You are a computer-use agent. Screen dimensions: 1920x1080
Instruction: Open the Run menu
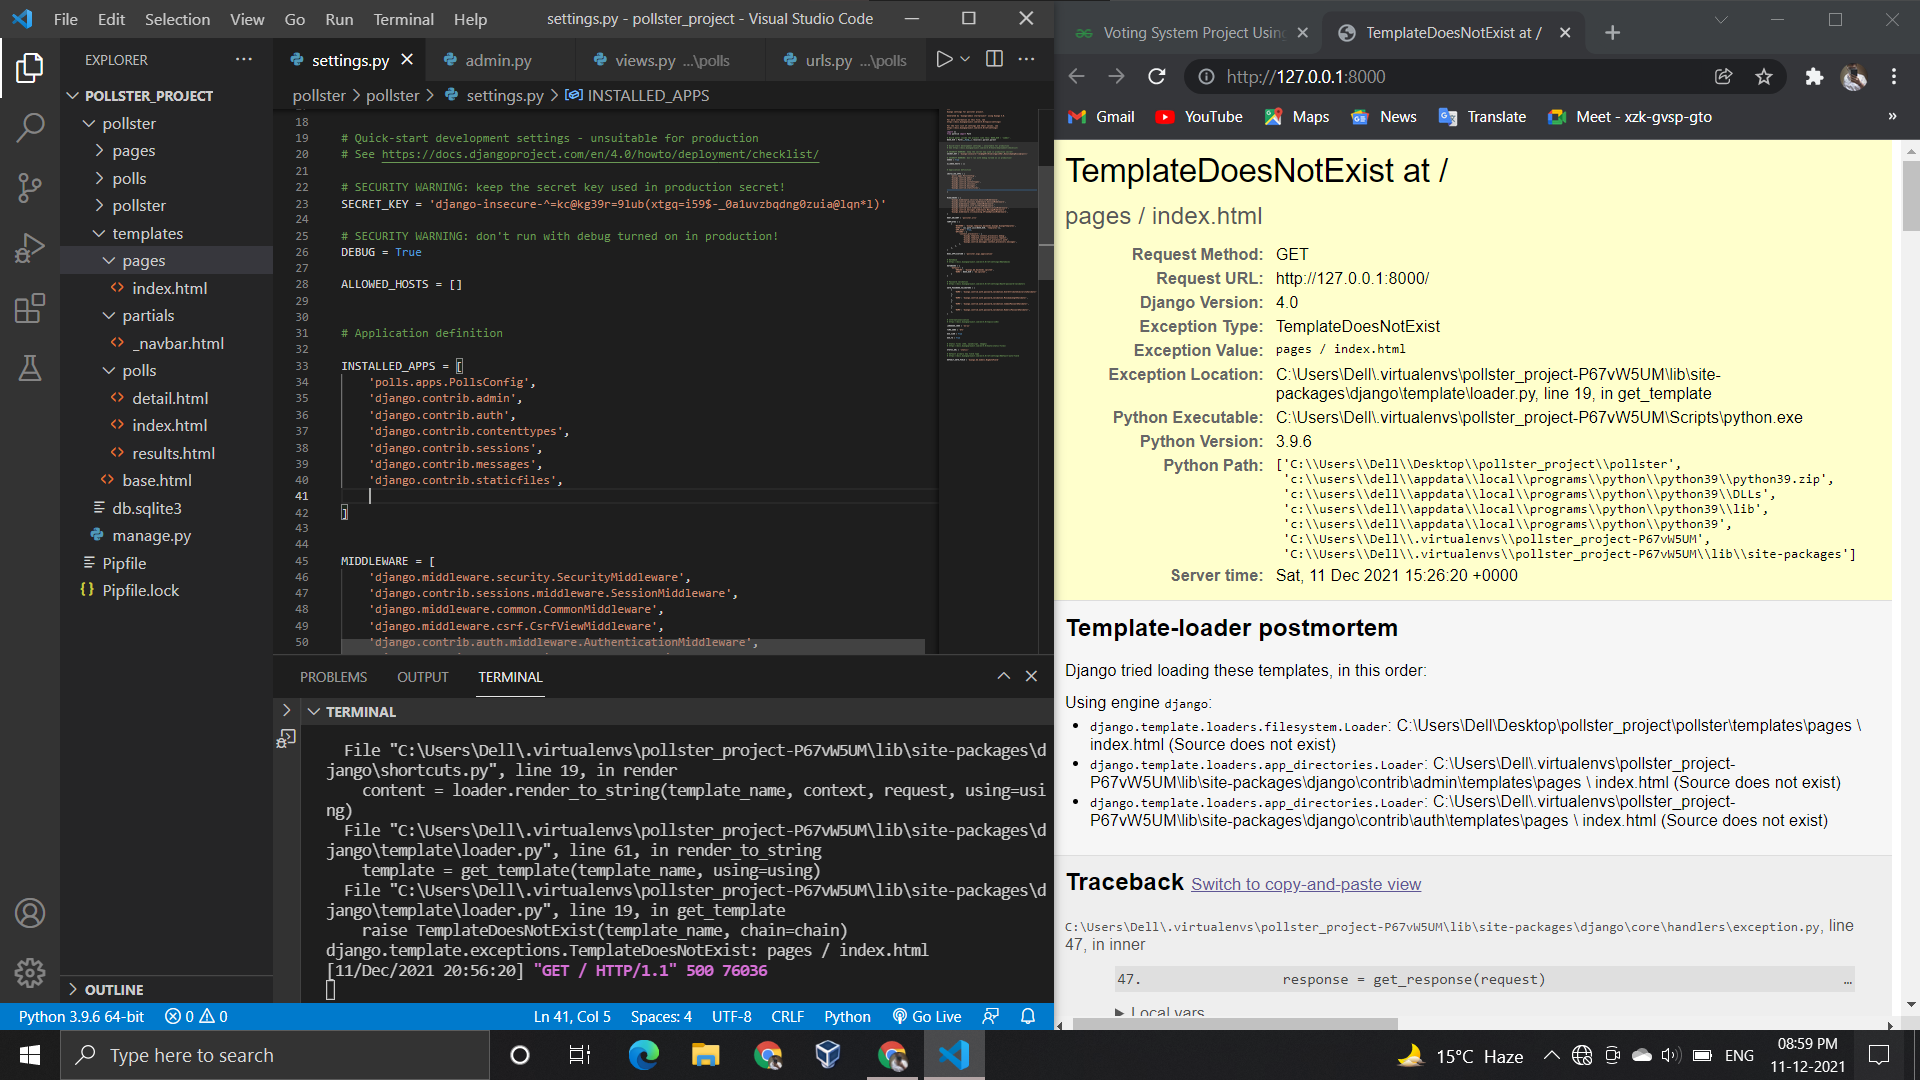click(338, 18)
